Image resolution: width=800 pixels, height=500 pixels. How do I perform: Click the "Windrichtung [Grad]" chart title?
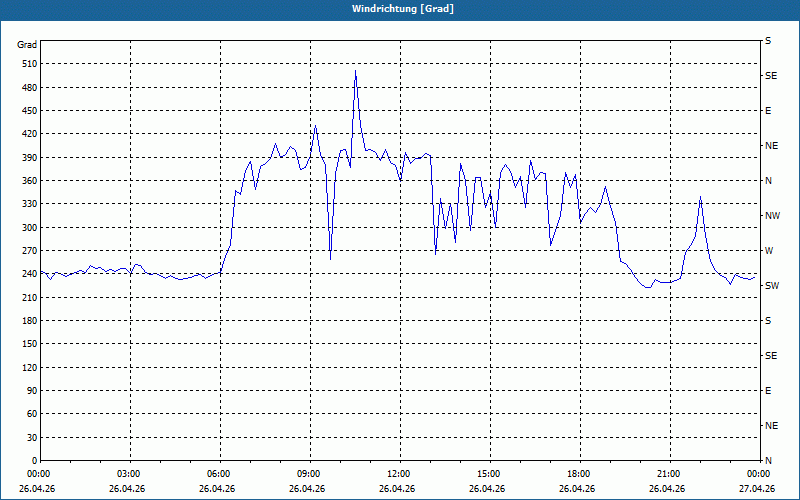coord(403,9)
